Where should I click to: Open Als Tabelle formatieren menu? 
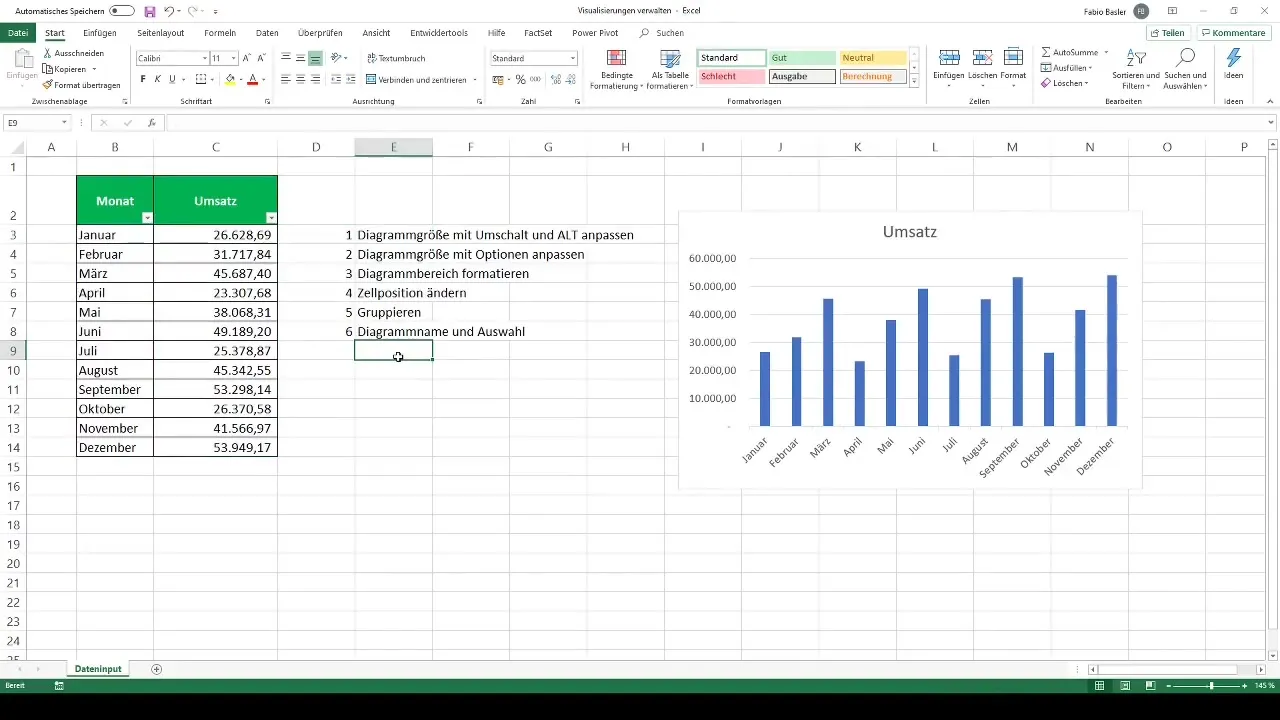pyautogui.click(x=671, y=69)
